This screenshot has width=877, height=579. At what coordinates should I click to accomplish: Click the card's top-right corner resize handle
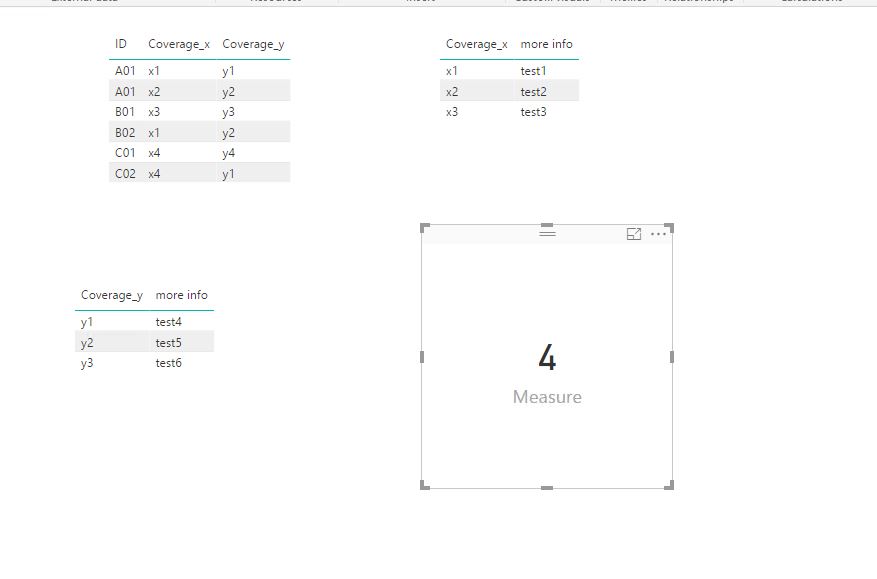pos(669,228)
